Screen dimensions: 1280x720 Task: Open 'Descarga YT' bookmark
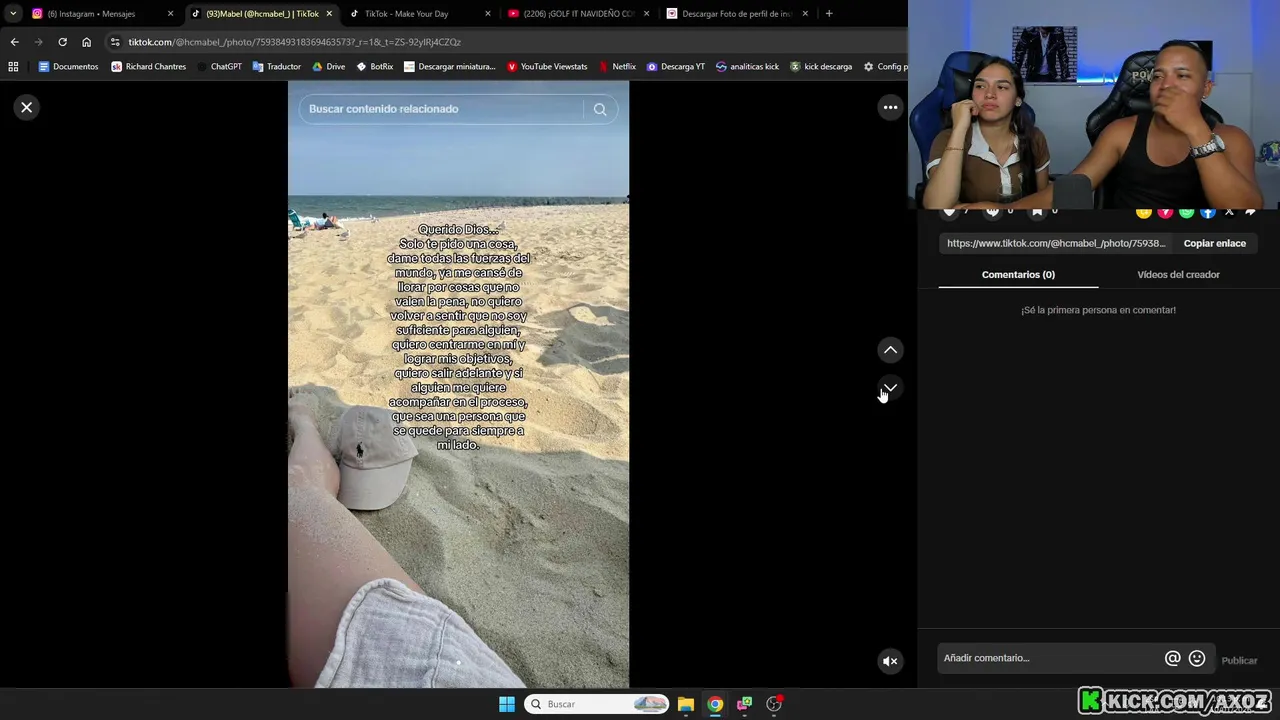[x=675, y=67]
